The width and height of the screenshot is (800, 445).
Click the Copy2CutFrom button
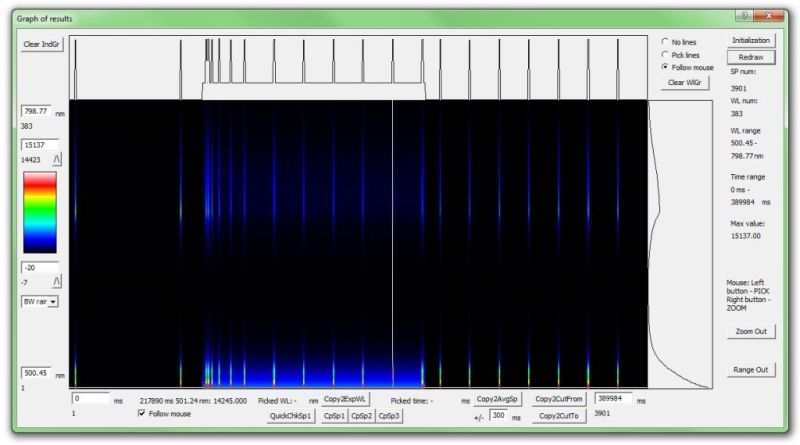click(x=559, y=399)
